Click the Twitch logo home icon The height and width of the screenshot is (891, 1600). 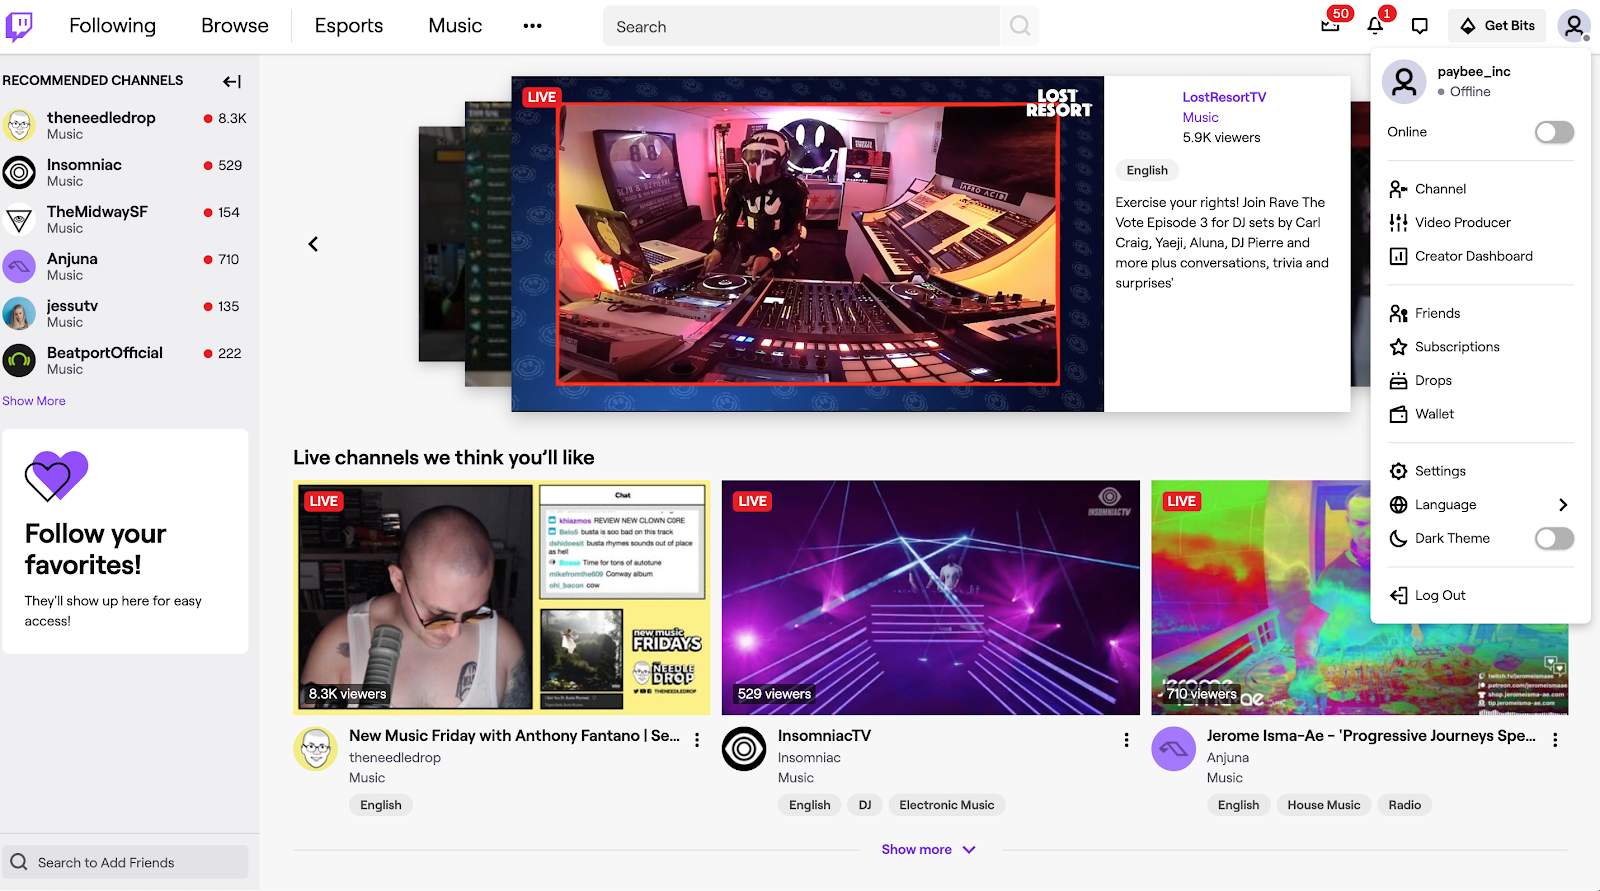(x=19, y=26)
